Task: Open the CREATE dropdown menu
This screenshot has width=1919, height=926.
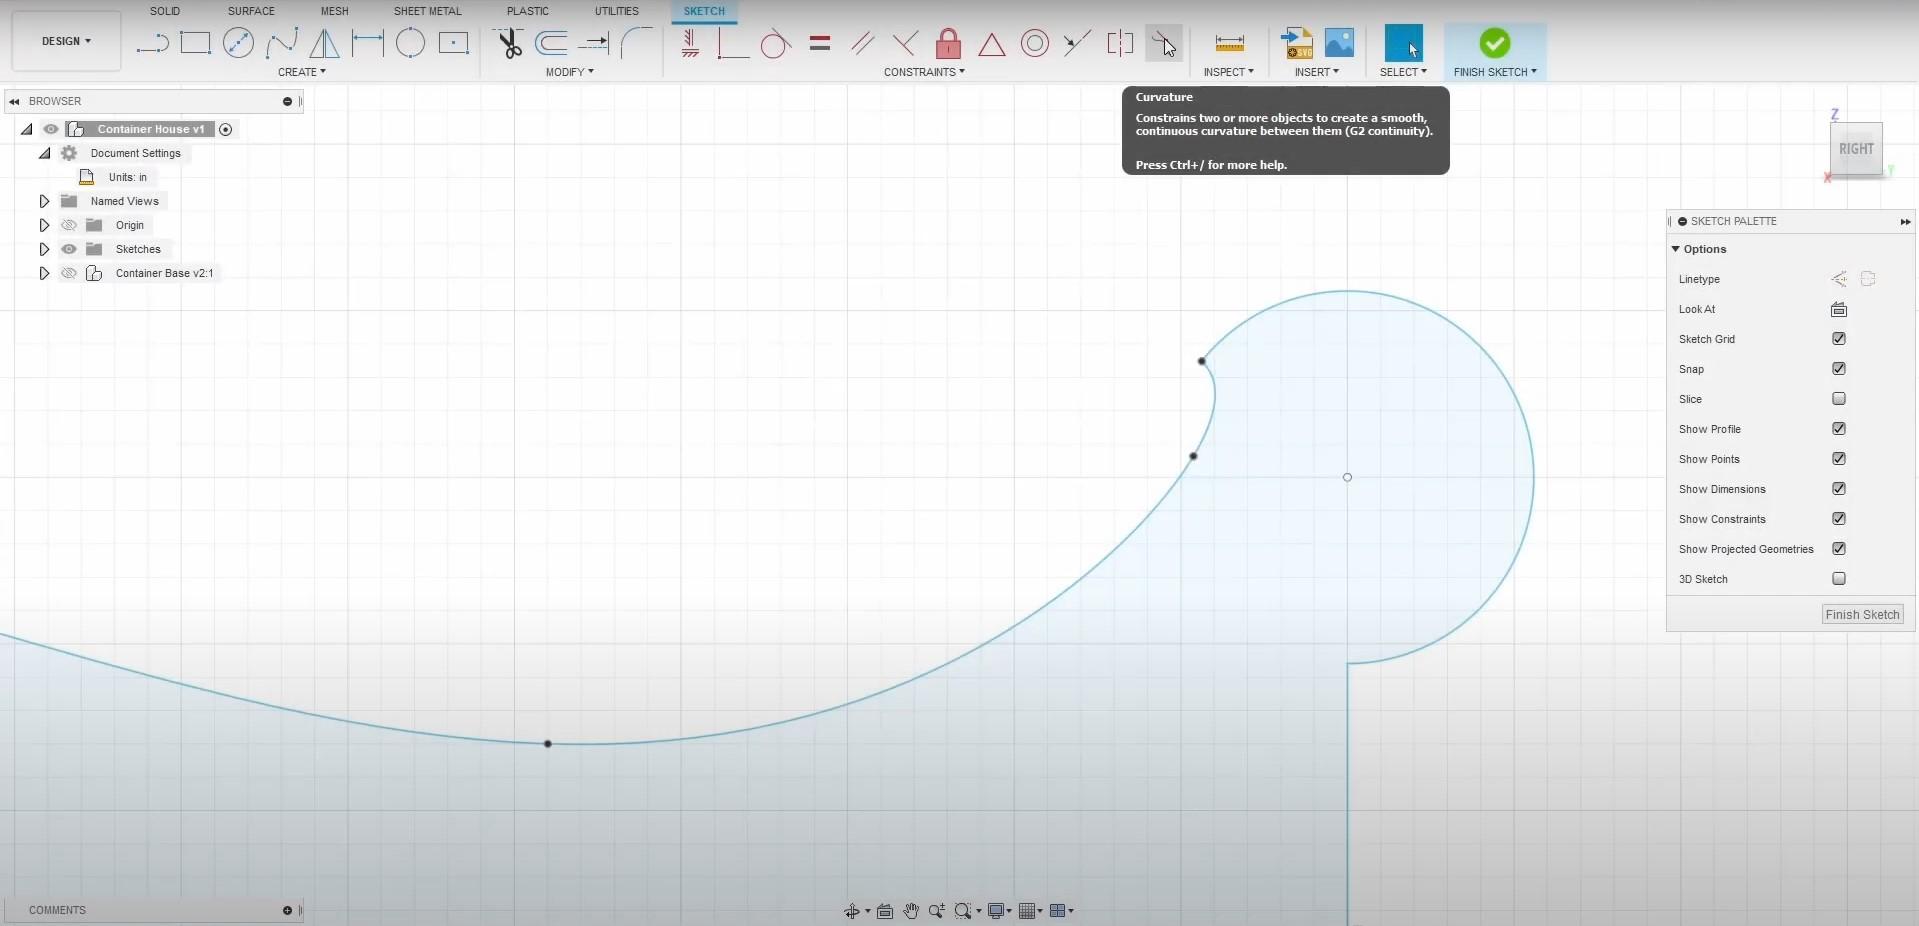Action: 301,71
